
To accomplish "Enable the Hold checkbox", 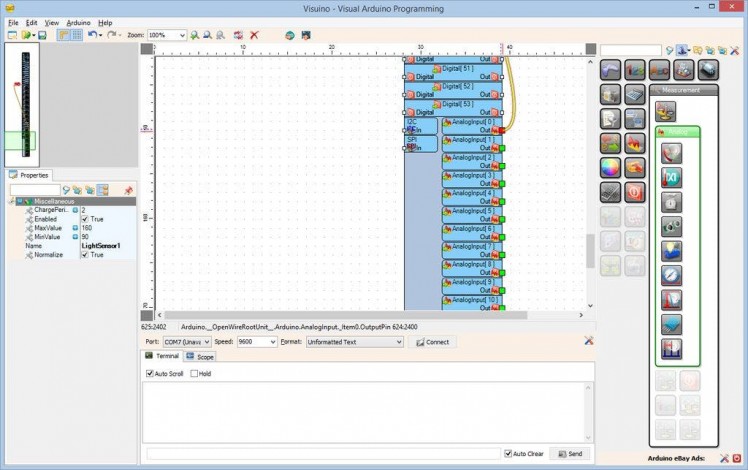I will click(x=194, y=374).
